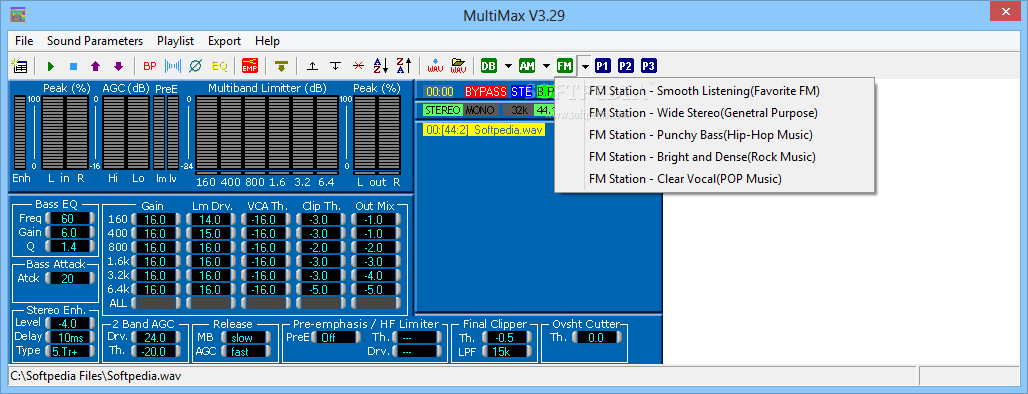
Task: Click the red remove item icon
Action: 358,66
